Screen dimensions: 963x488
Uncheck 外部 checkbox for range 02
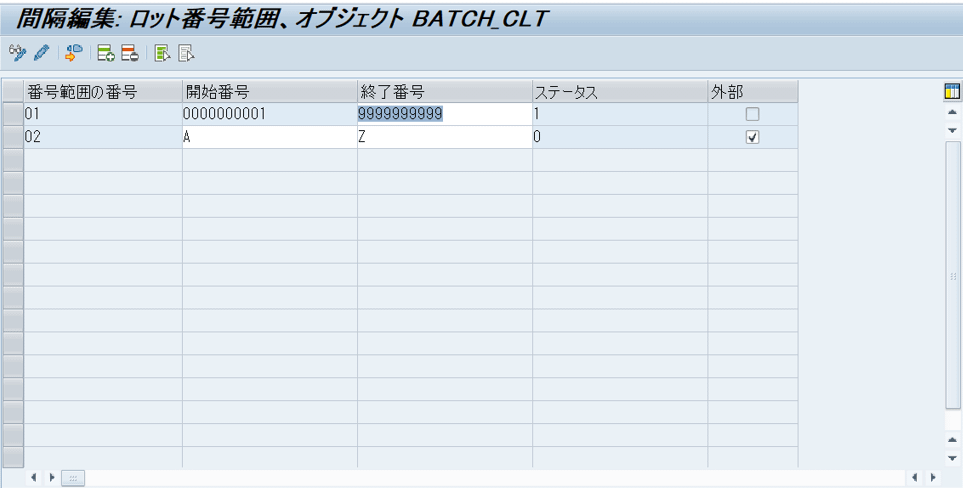pos(752,138)
